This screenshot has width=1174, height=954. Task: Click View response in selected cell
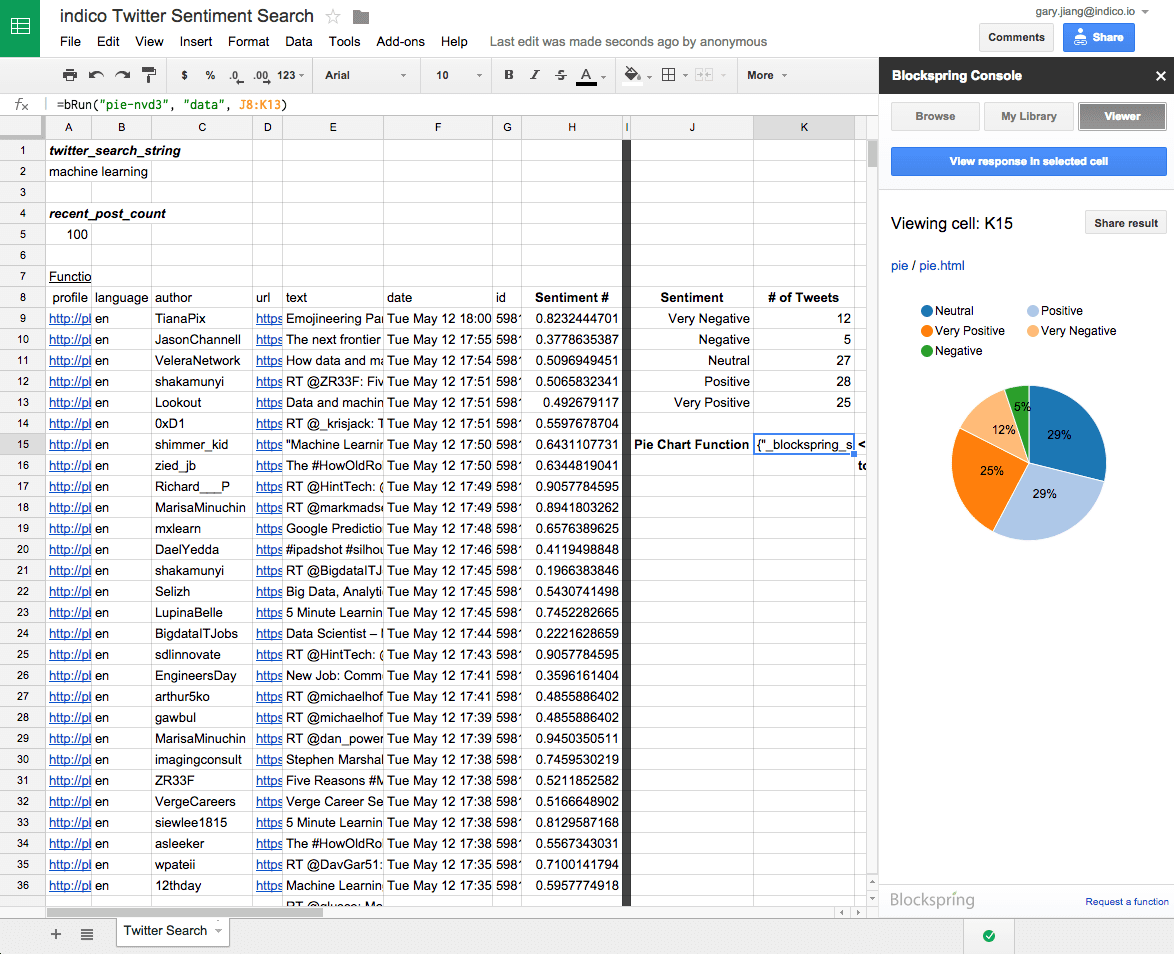tap(1028, 161)
